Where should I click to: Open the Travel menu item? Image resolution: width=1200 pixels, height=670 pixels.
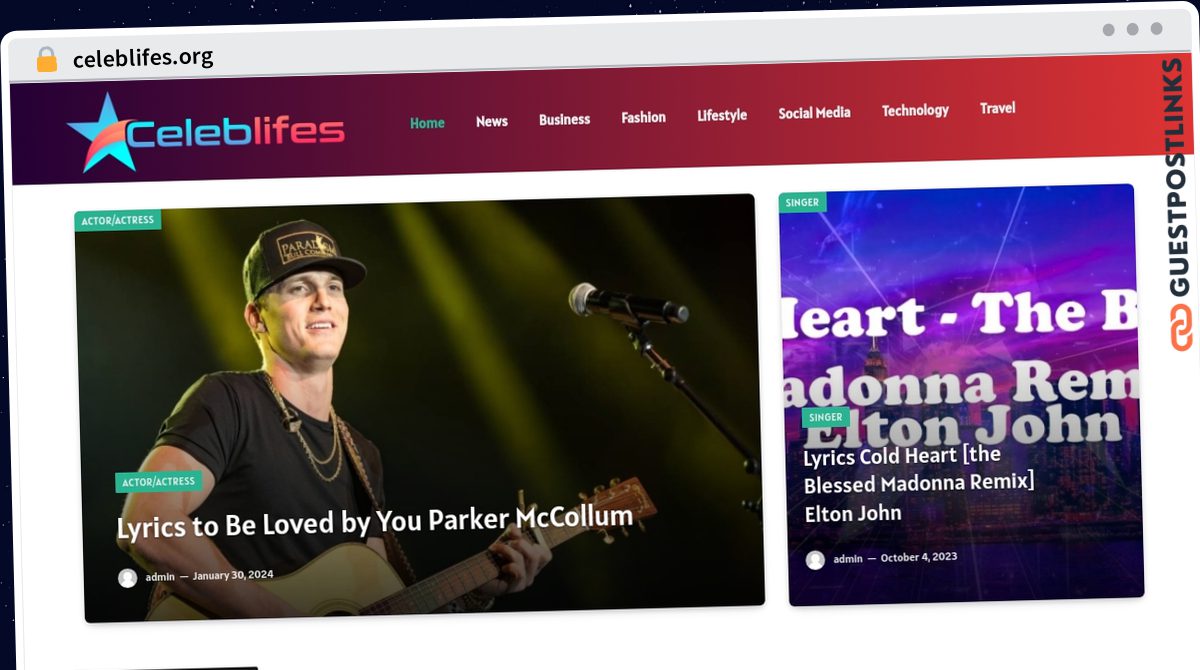click(997, 108)
